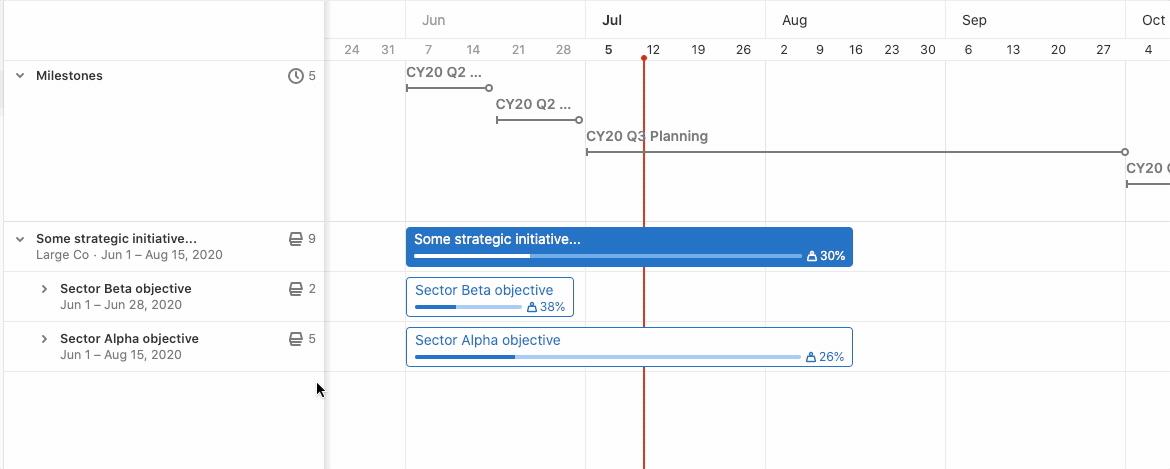Viewport: 1170px width, 469px height.
Task: Collapse Some strategic initiative row
Action: (x=20, y=239)
